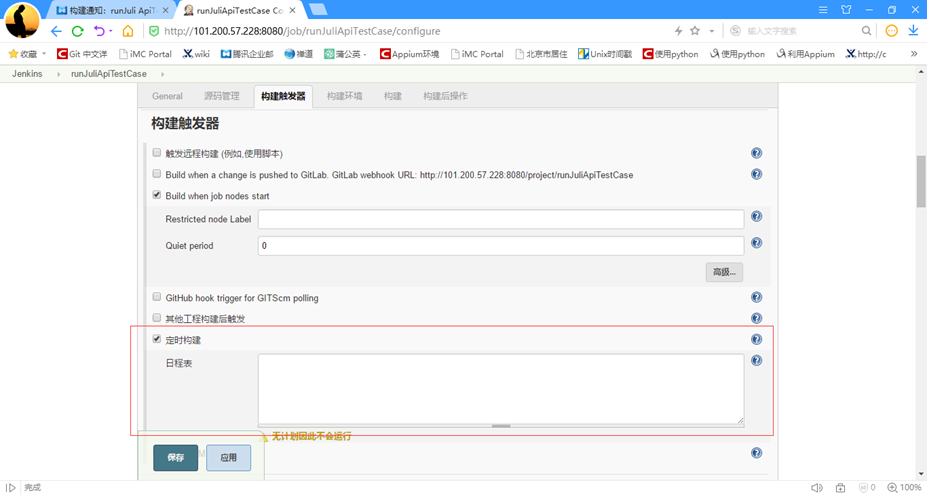The height and width of the screenshot is (495, 927).
Task: Open Jenkins breadcrumb link
Action: click(27, 74)
